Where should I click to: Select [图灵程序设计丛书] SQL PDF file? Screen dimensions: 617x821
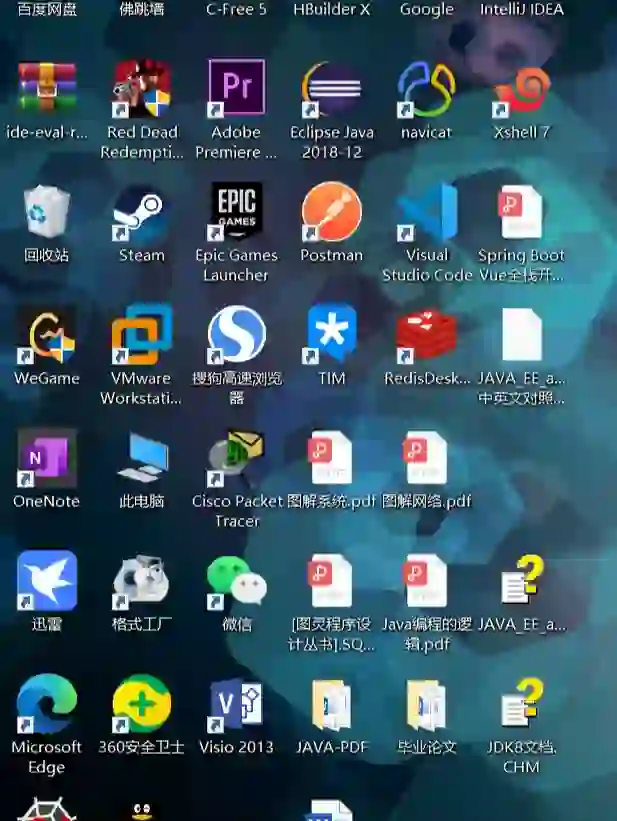[330, 581]
